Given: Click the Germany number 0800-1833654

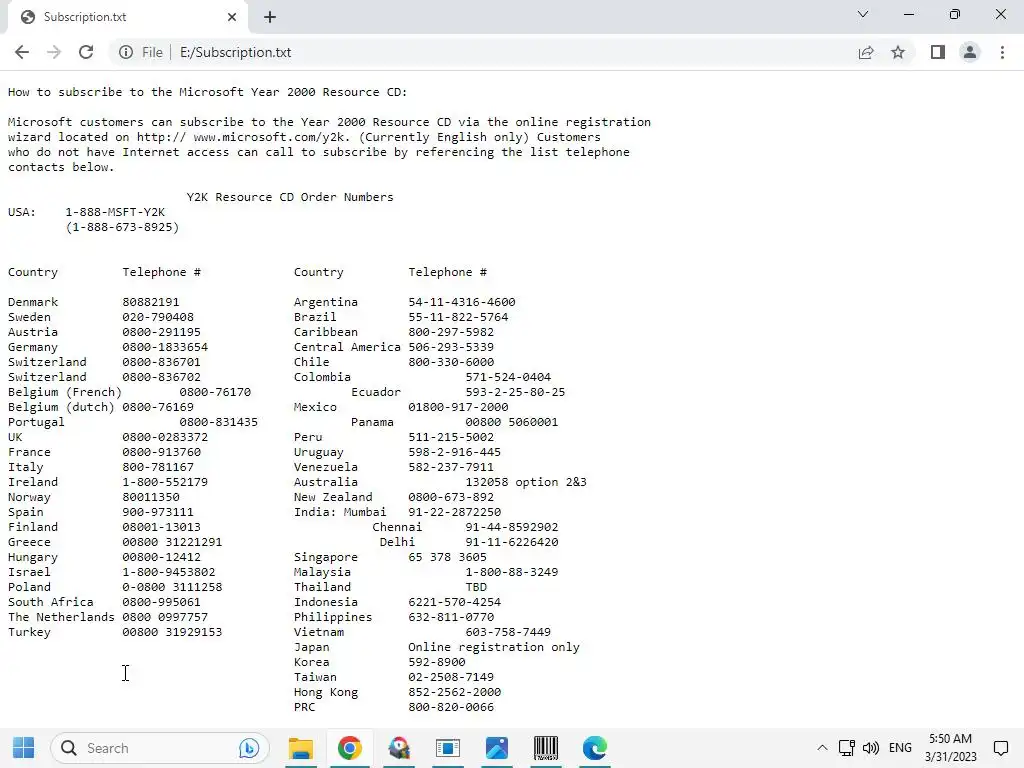Looking at the screenshot, I should point(165,347).
